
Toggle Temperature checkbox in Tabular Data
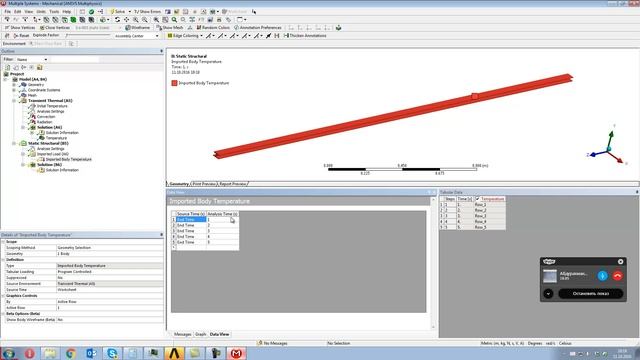click(478, 199)
